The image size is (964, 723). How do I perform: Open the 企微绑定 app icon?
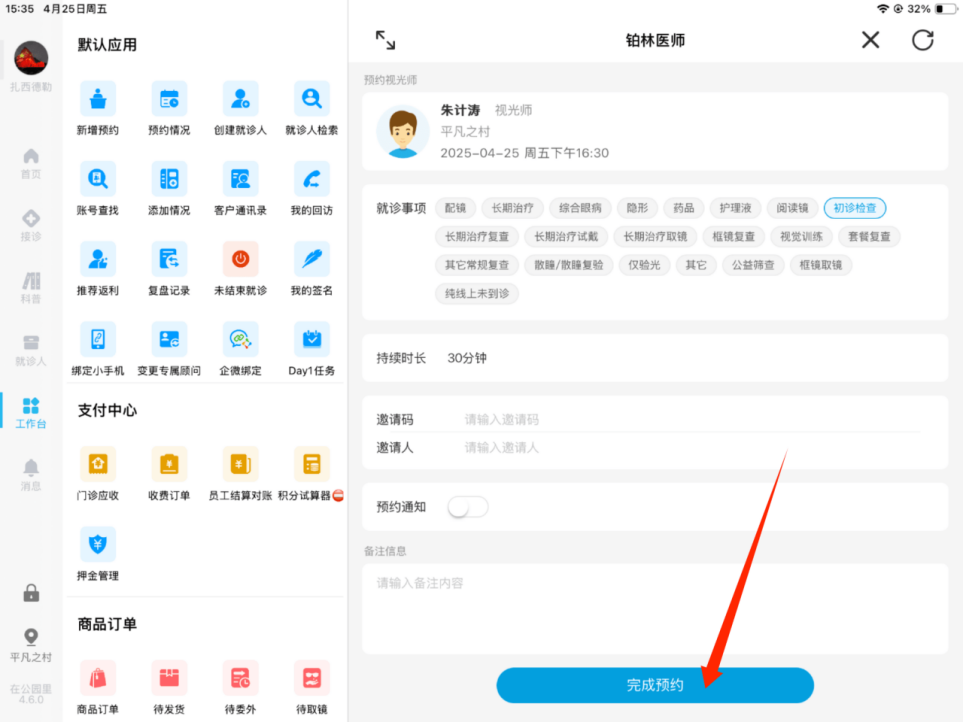pos(240,339)
